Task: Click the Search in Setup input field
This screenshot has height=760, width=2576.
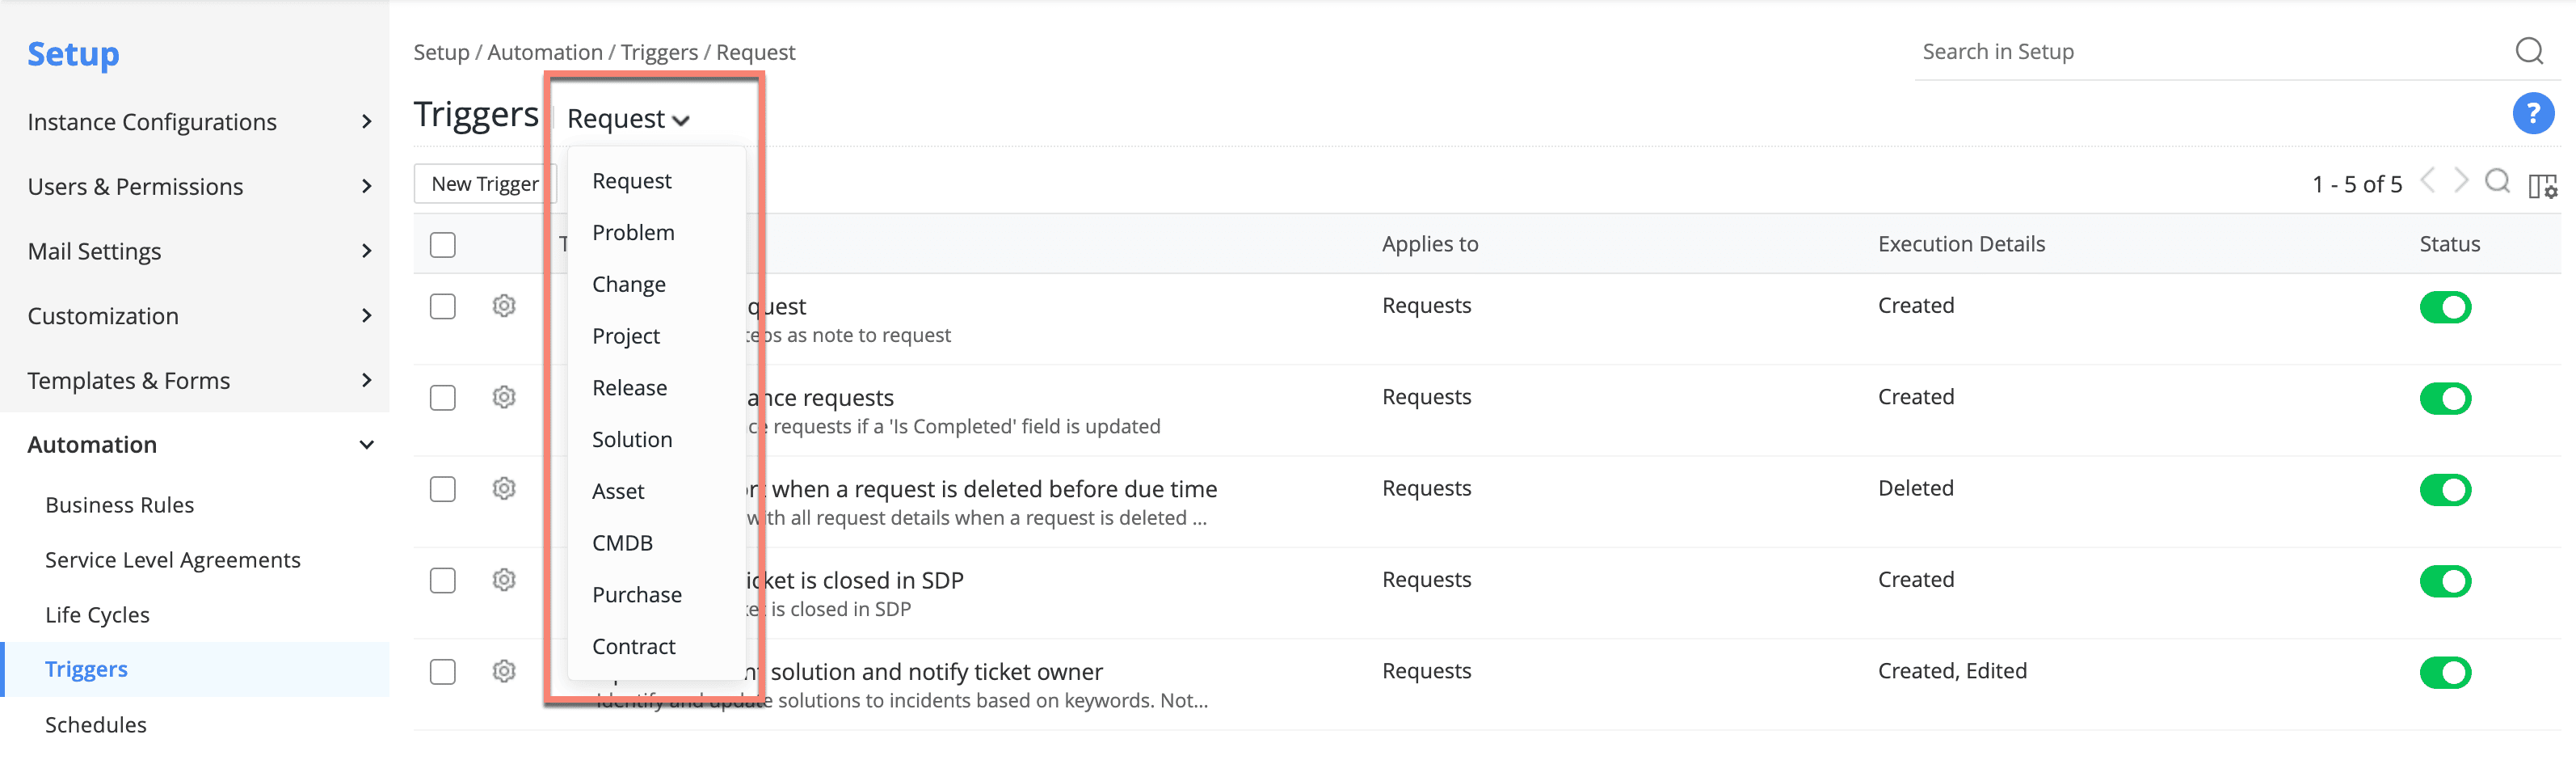Action: (2200, 52)
